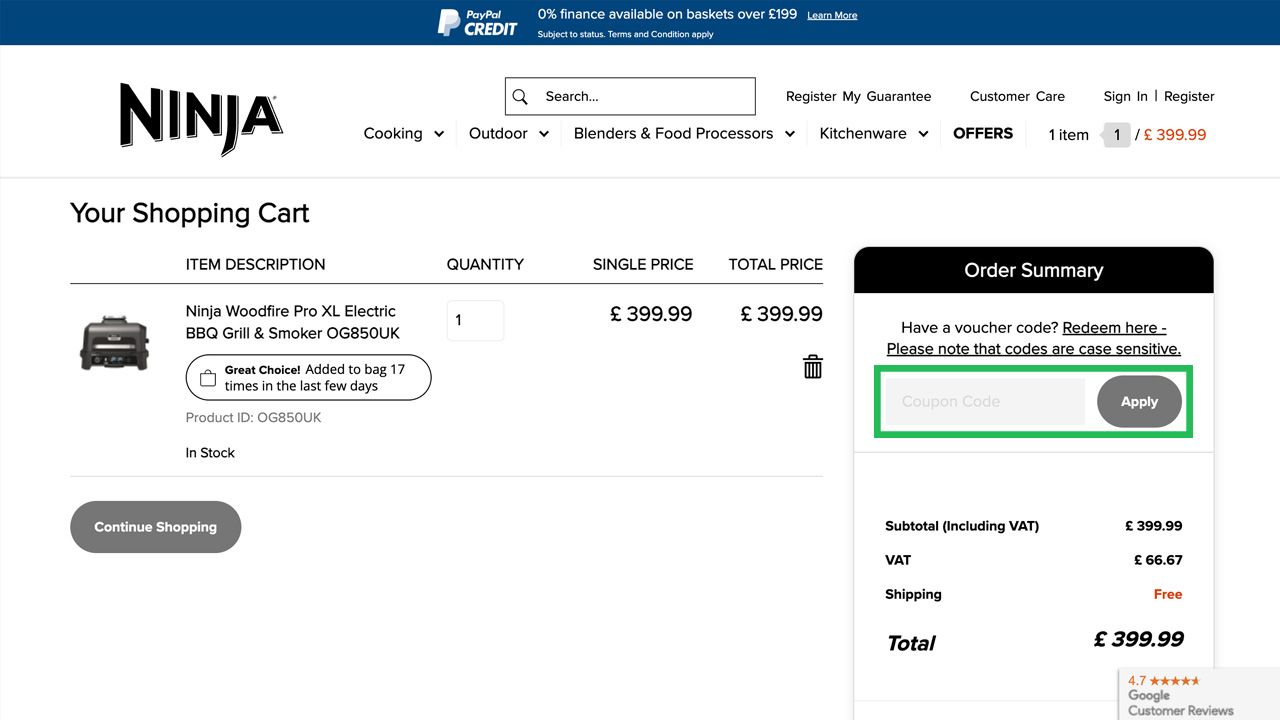This screenshot has width=1280, height=720.
Task: Click the Continue Shopping button
Action: click(156, 527)
